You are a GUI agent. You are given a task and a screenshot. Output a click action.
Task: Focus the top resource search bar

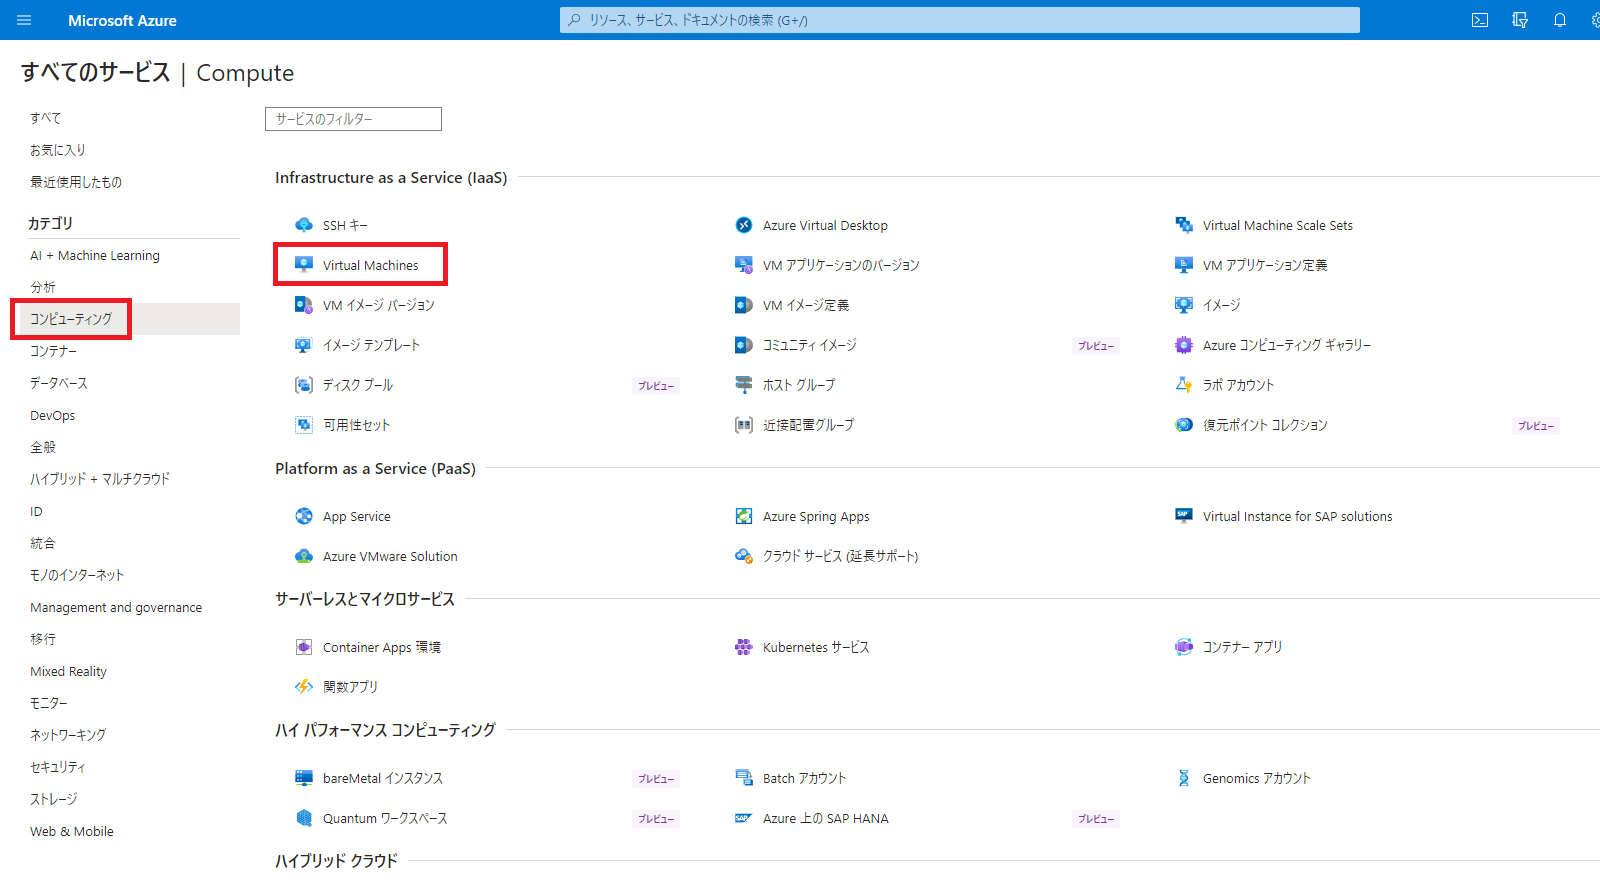tap(960, 20)
